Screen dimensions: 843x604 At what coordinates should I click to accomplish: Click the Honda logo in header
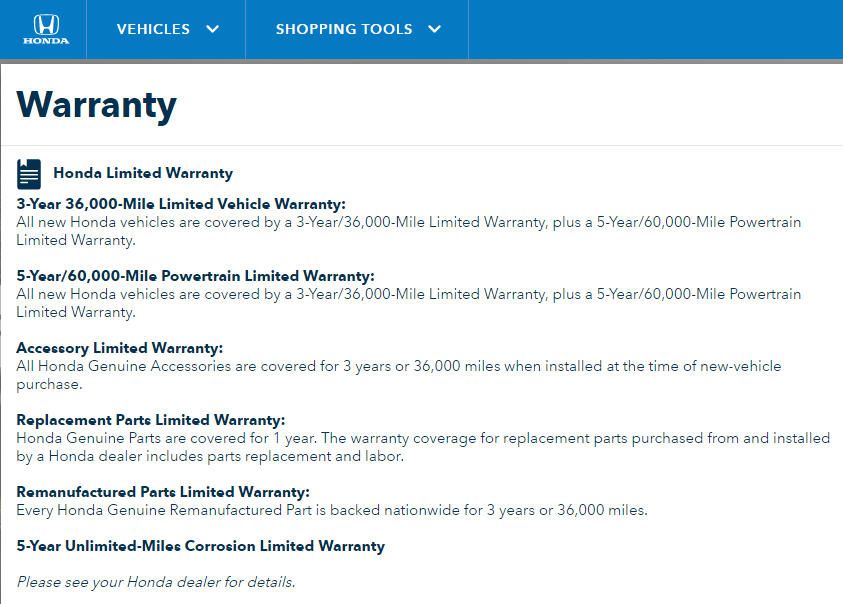pos(46,29)
